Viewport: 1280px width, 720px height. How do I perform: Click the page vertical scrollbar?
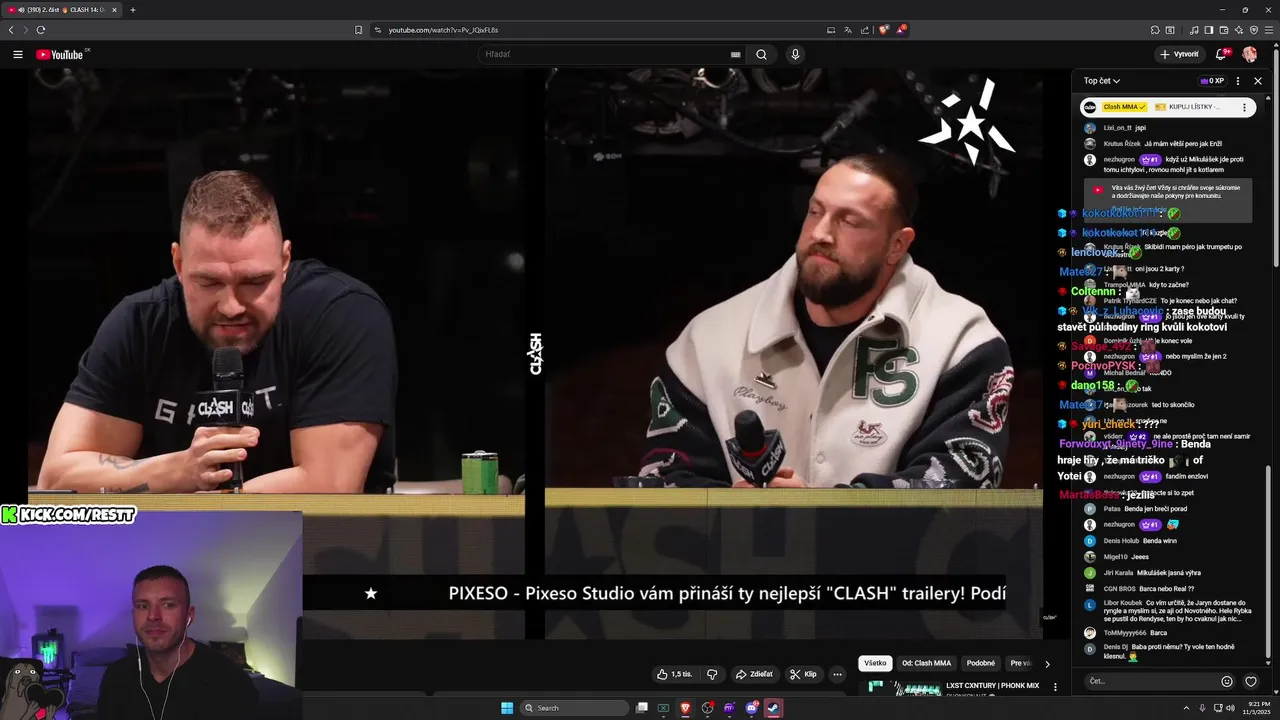tap(1275, 155)
